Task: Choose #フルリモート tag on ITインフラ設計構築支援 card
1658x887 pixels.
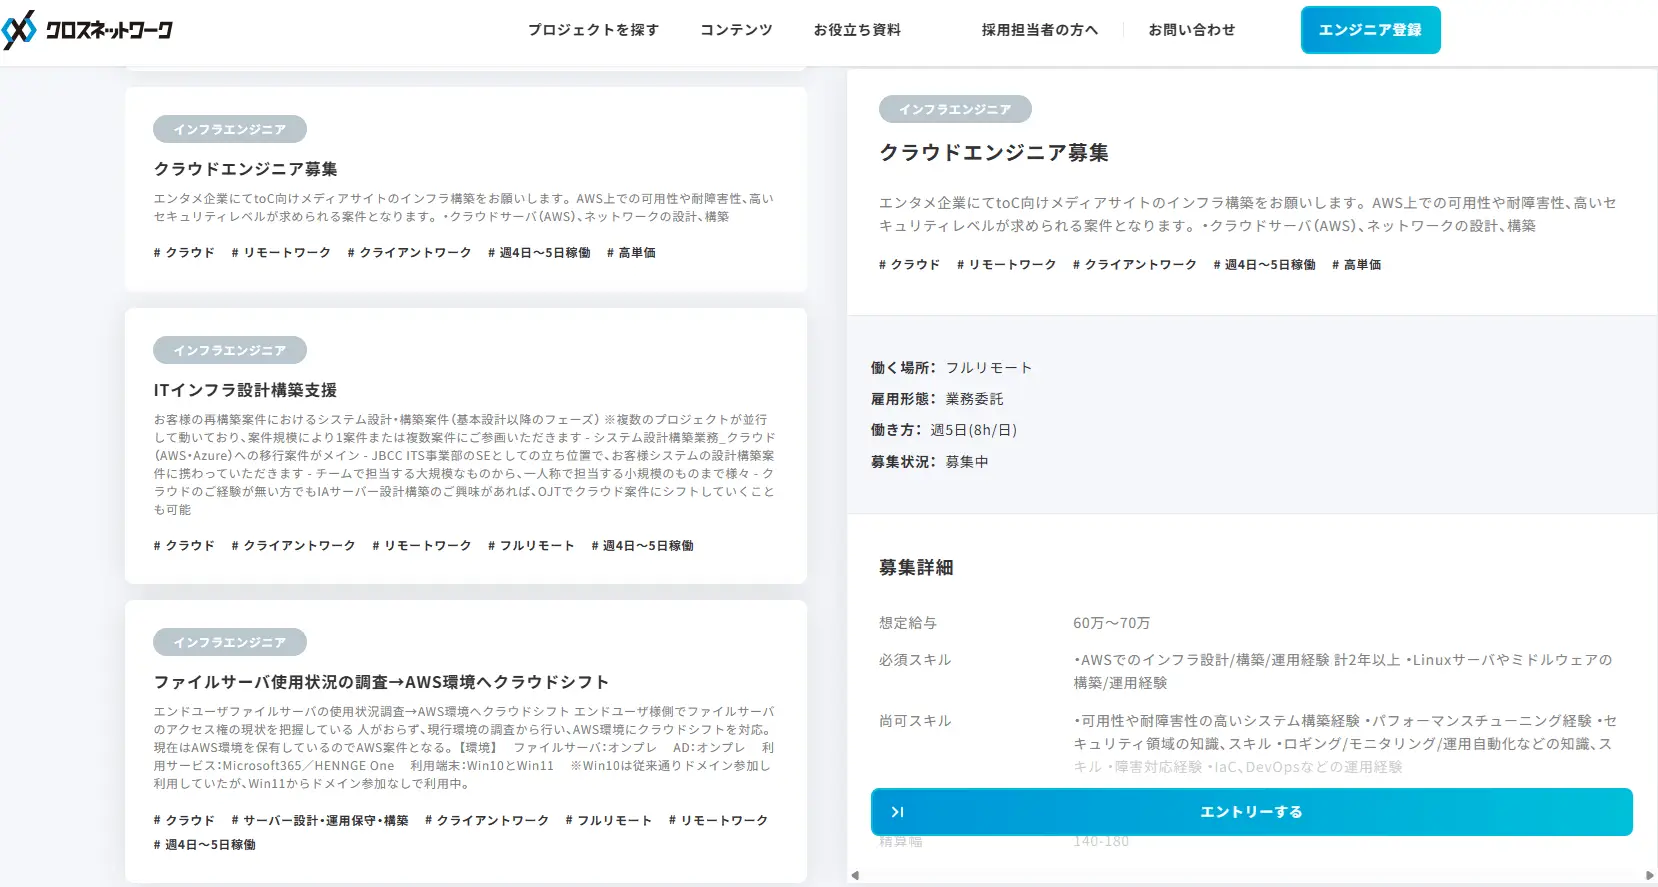Action: [531, 546]
